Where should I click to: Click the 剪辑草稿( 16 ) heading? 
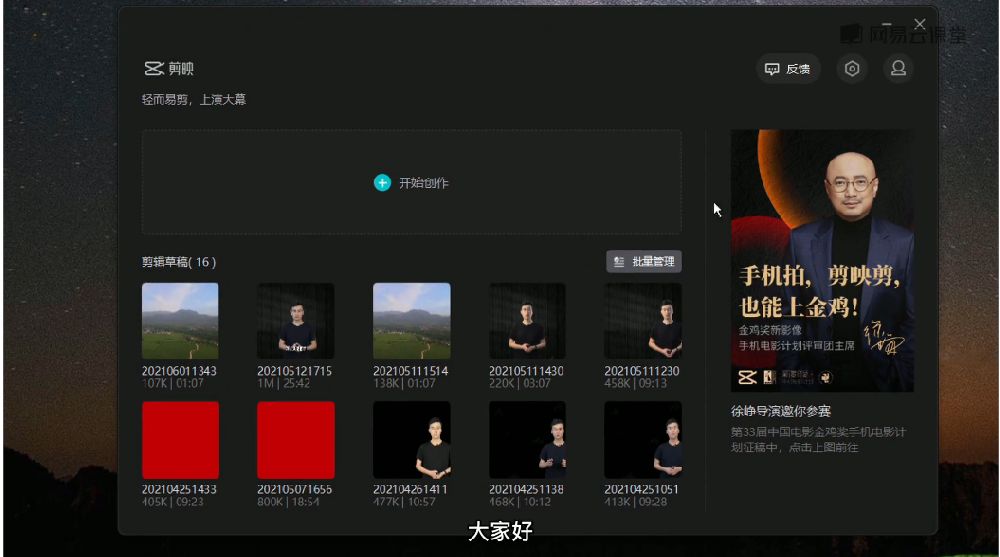[x=179, y=262]
